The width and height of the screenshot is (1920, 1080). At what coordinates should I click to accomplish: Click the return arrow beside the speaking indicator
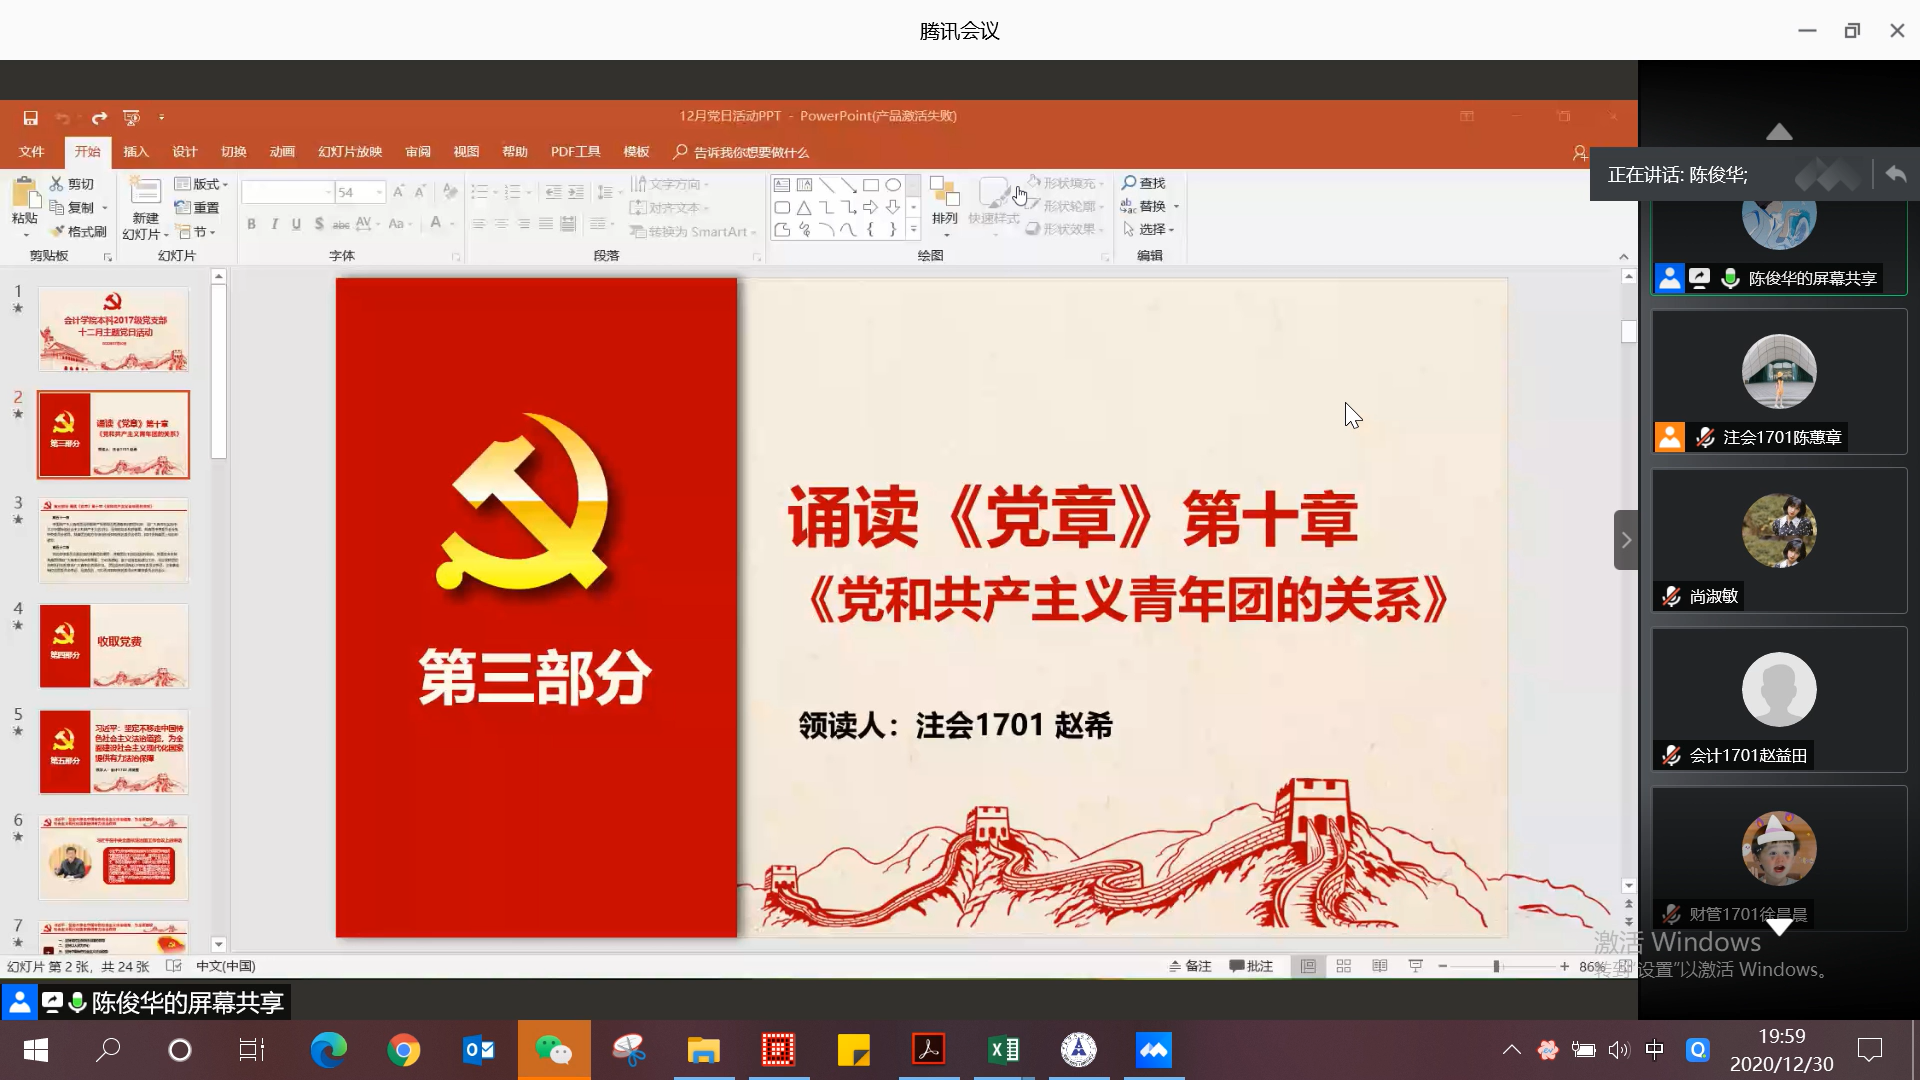(1895, 174)
